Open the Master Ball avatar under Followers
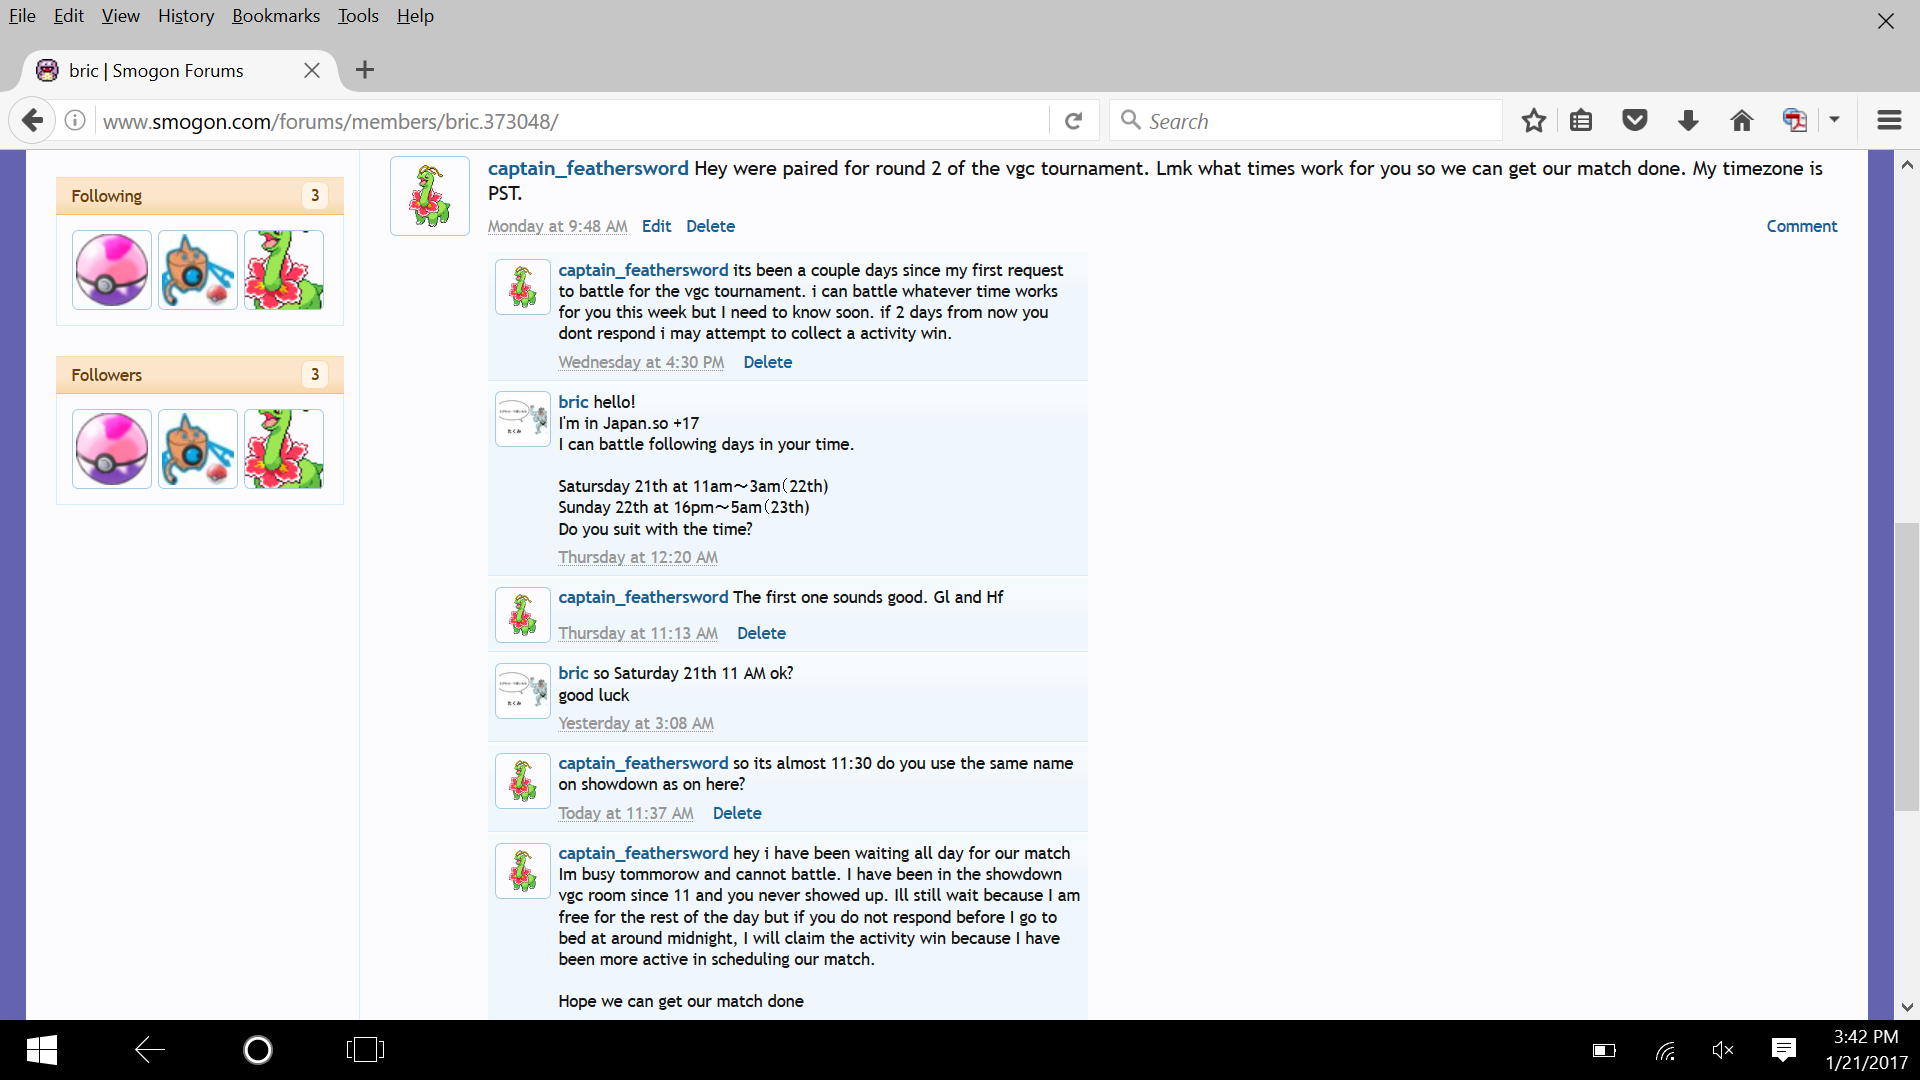 [112, 449]
